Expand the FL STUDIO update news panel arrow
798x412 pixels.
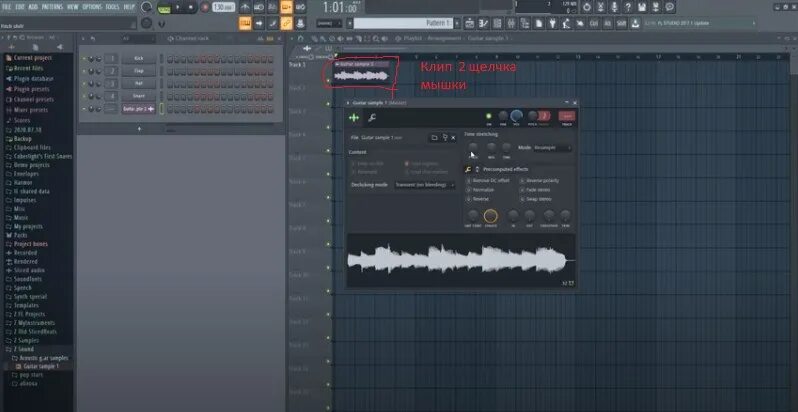[754, 23]
